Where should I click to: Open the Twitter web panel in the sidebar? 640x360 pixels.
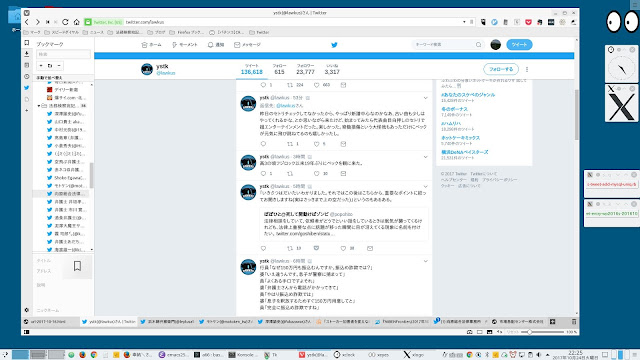pyautogui.click(x=27, y=88)
